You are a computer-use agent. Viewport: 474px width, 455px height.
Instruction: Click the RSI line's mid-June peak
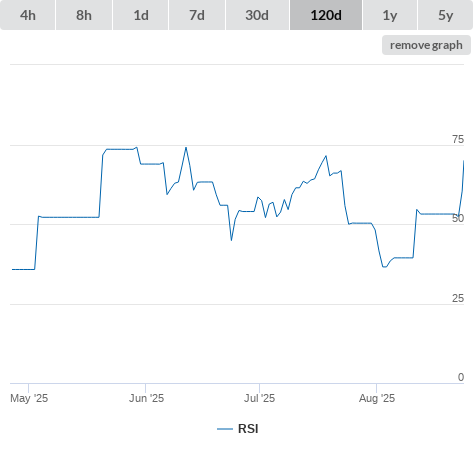click(x=186, y=148)
